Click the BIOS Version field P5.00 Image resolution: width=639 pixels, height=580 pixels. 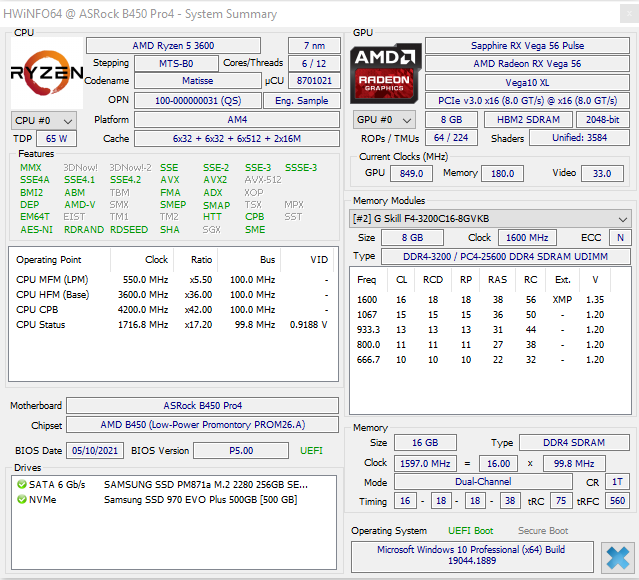[241, 451]
